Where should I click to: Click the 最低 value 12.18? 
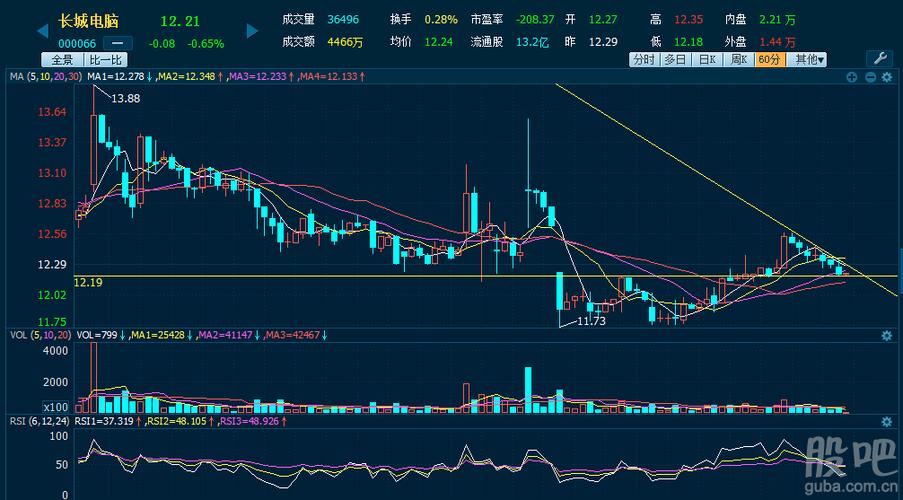coord(689,42)
